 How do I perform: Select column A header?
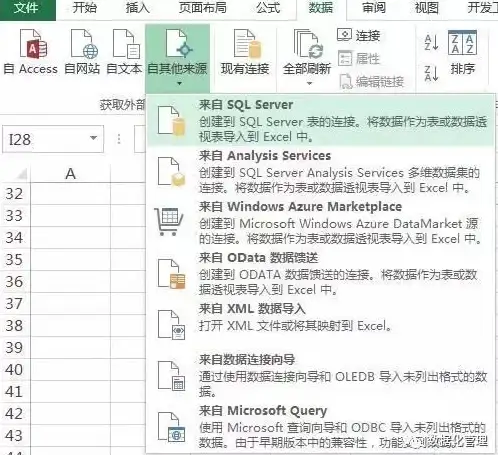coord(70,174)
